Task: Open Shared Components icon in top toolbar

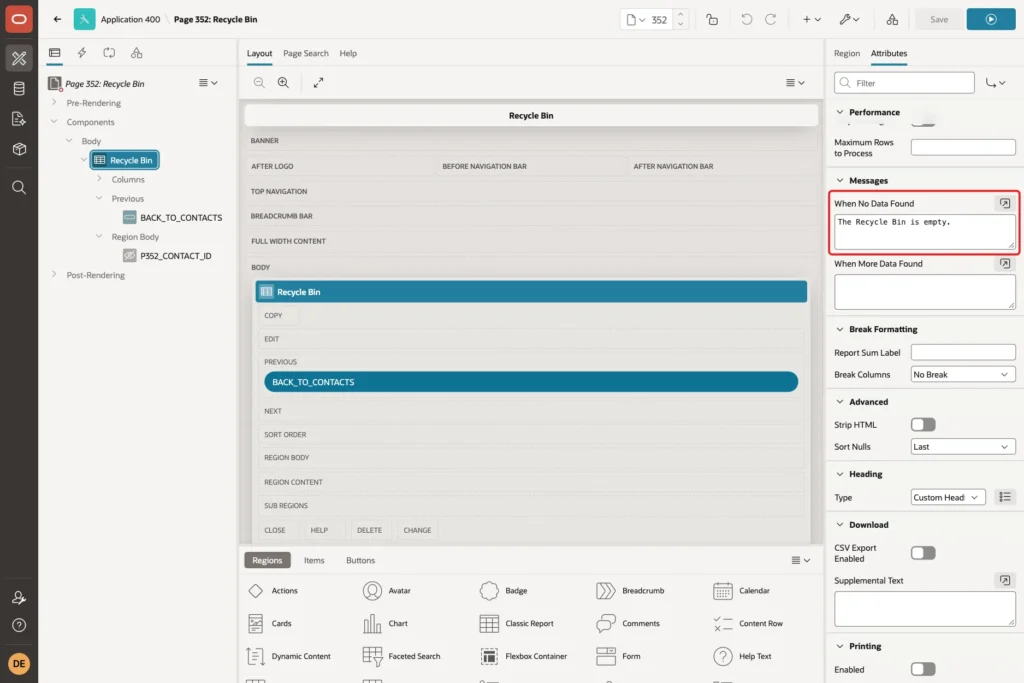Action: pyautogui.click(x=892, y=20)
